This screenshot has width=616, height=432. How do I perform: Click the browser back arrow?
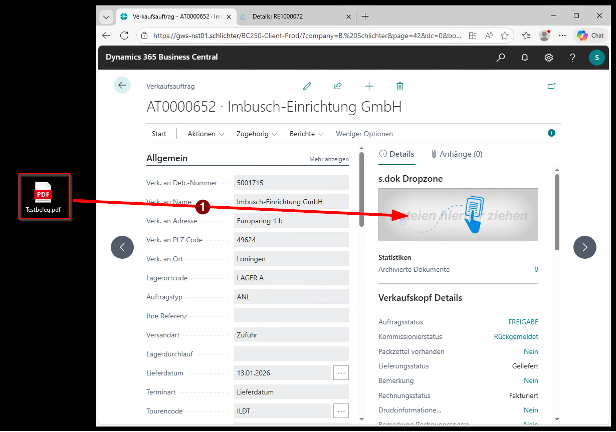coord(106,36)
